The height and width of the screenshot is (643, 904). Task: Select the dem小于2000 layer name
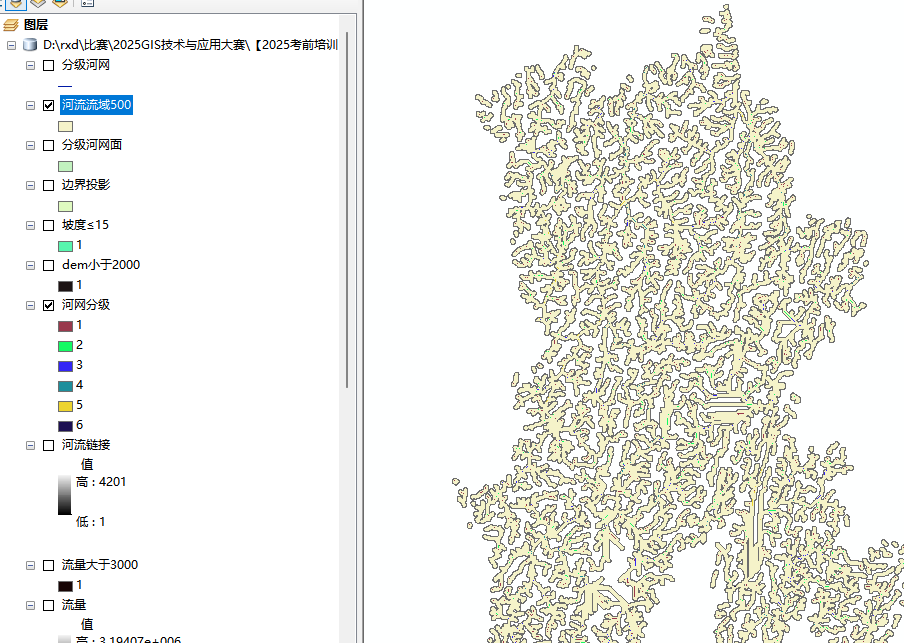click(101, 265)
